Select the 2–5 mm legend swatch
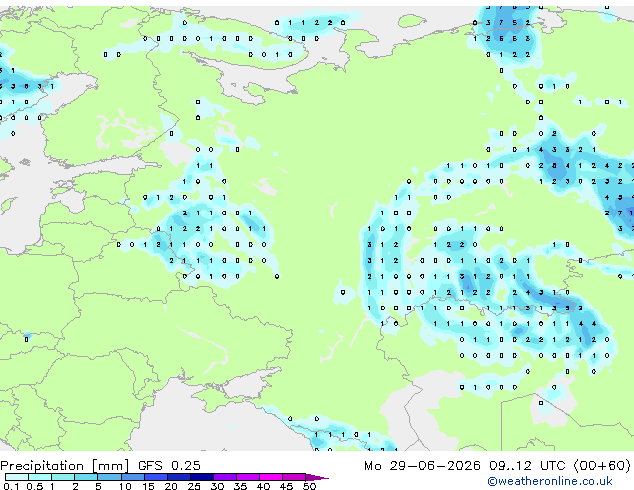This screenshot has height=490, width=634. click(x=86, y=477)
